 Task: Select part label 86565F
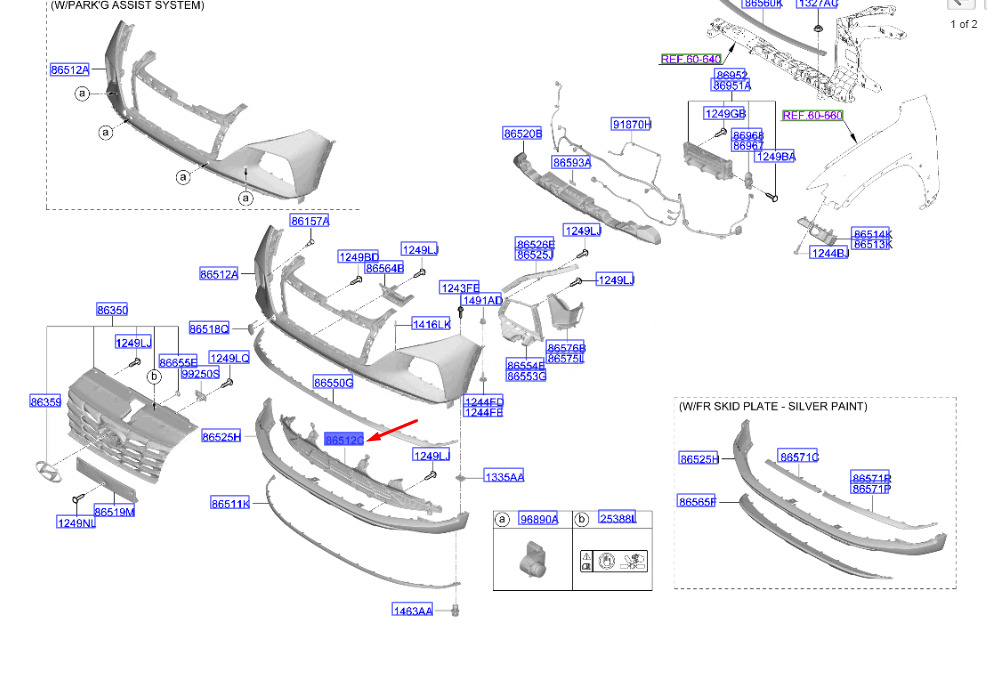697,502
